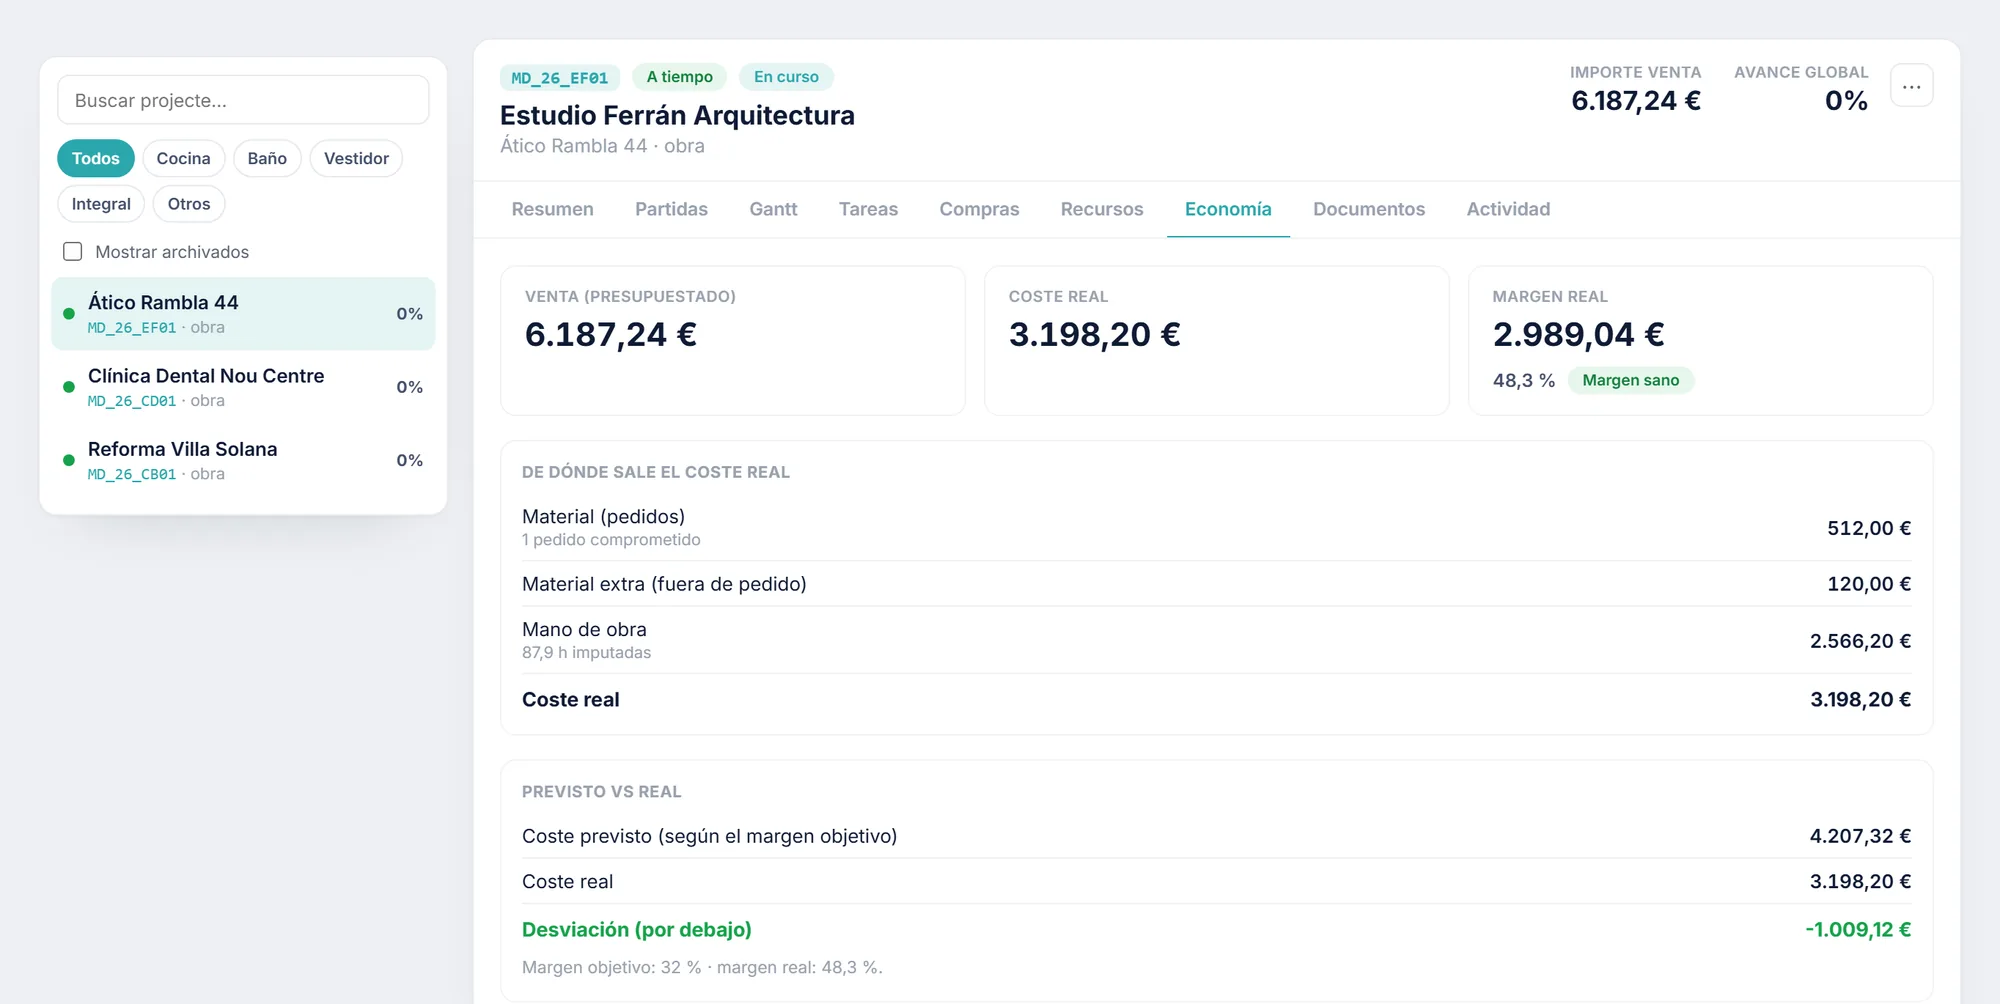Image resolution: width=2000 pixels, height=1004 pixels.
Task: Open the Documentos tab
Action: pyautogui.click(x=1369, y=209)
